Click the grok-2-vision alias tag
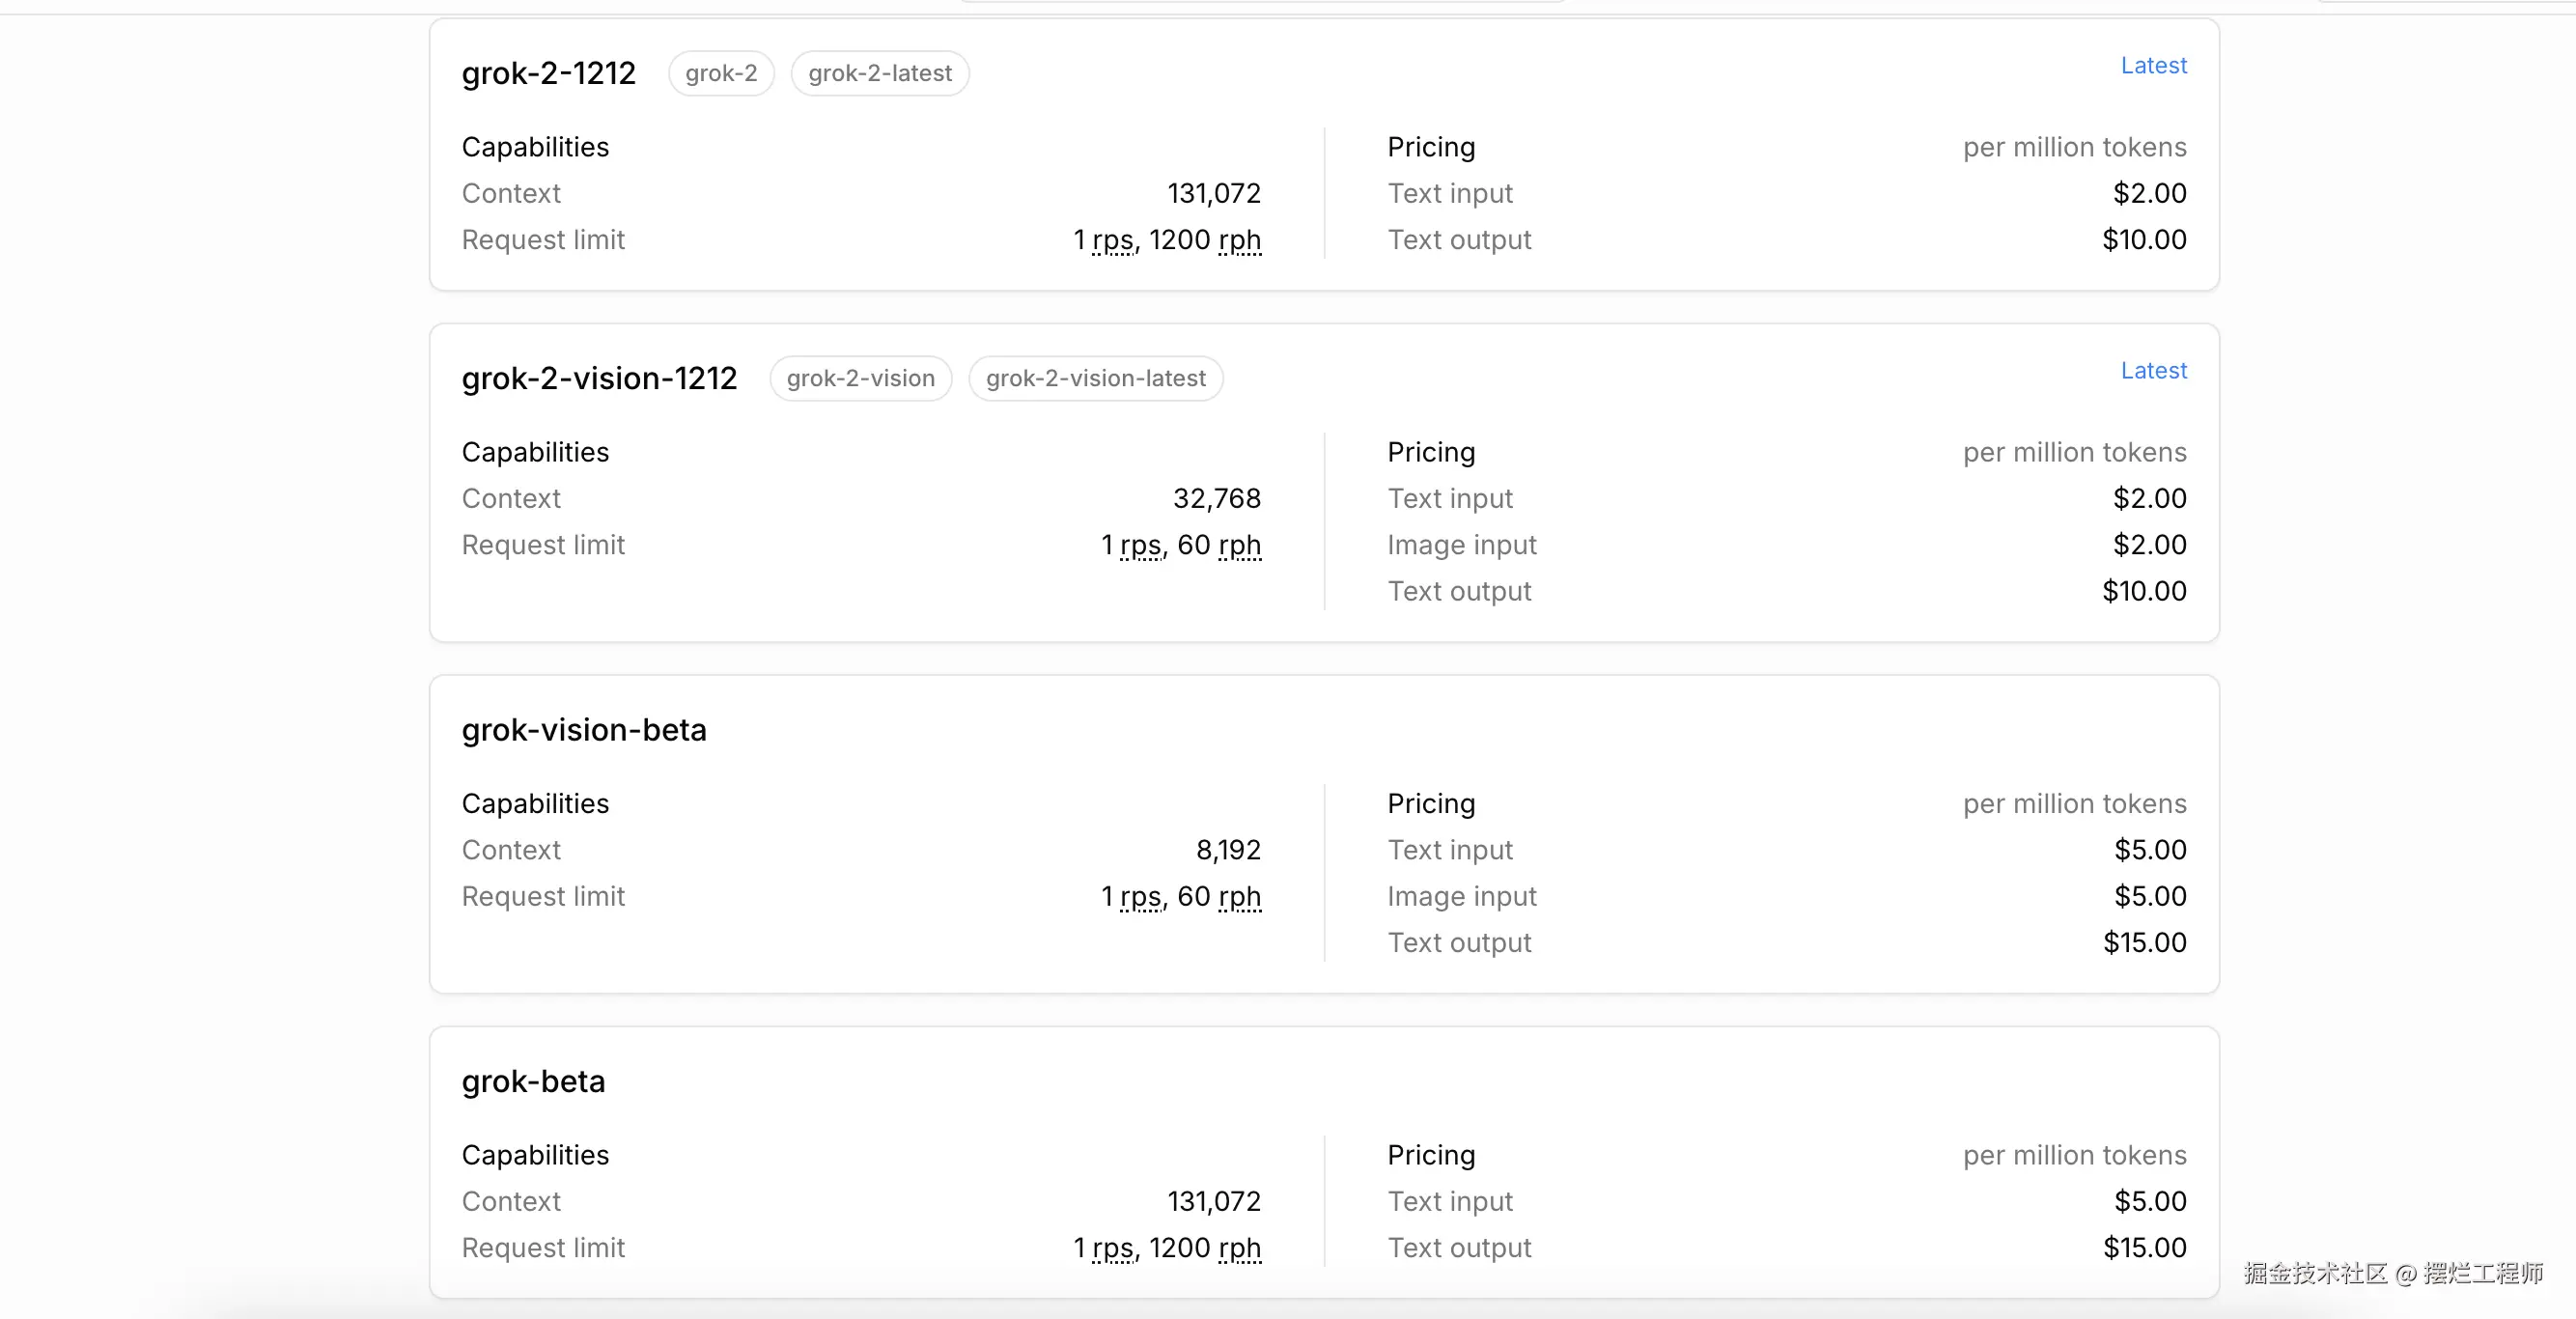Image resolution: width=2576 pixels, height=1319 pixels. click(x=860, y=379)
